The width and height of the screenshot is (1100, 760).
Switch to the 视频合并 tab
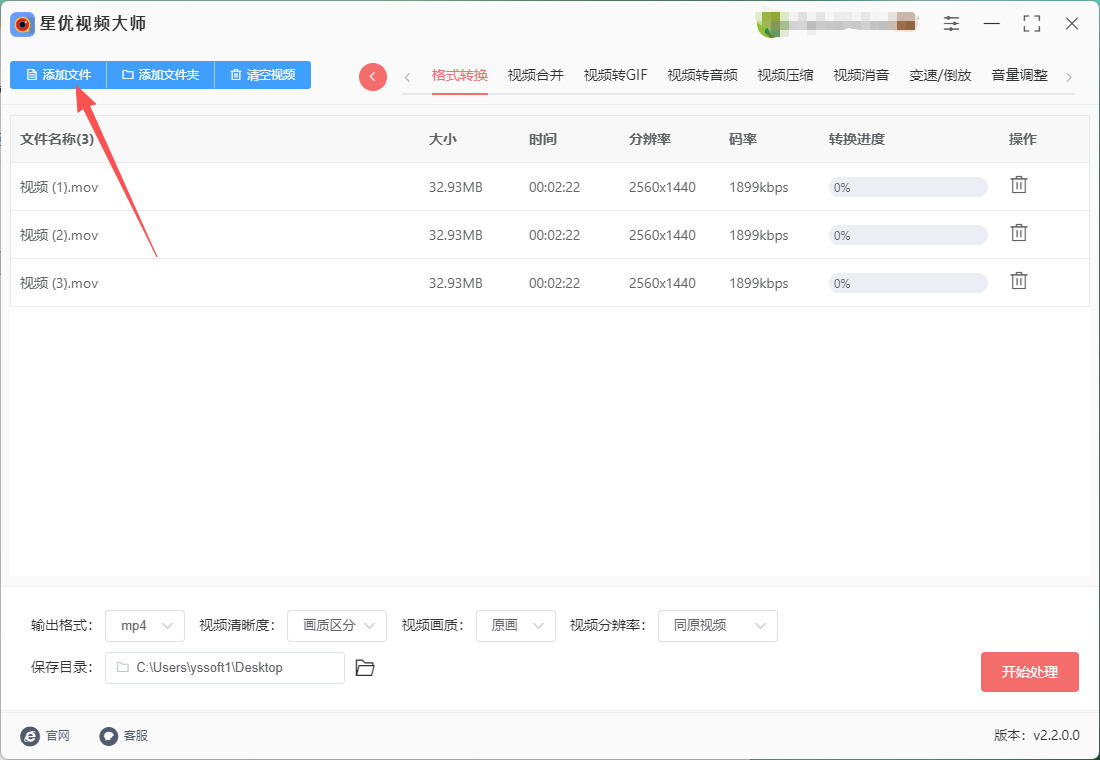click(x=535, y=75)
